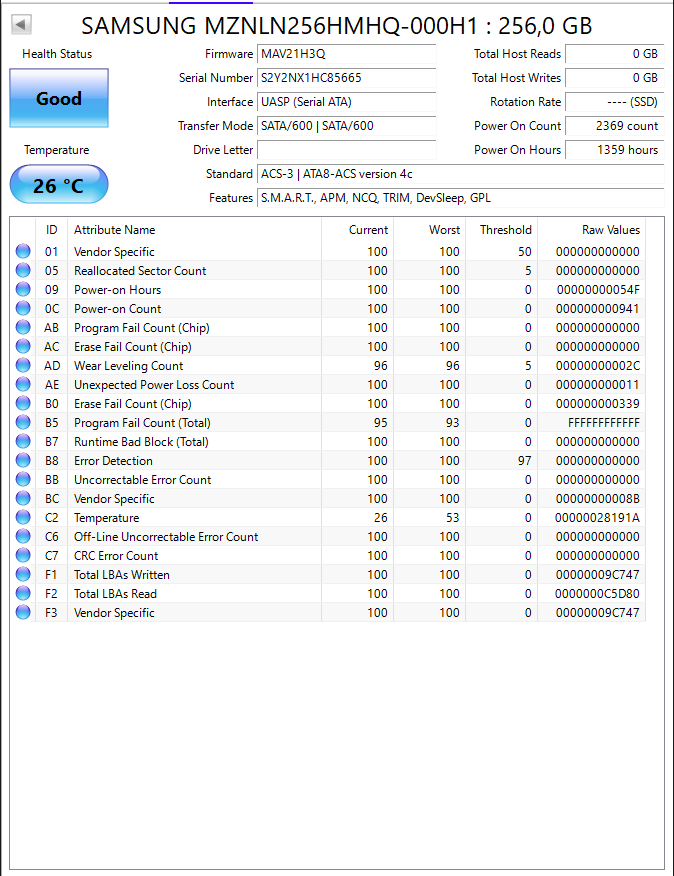Click the Power On Hours value field
The image size is (674, 876).
(615, 150)
